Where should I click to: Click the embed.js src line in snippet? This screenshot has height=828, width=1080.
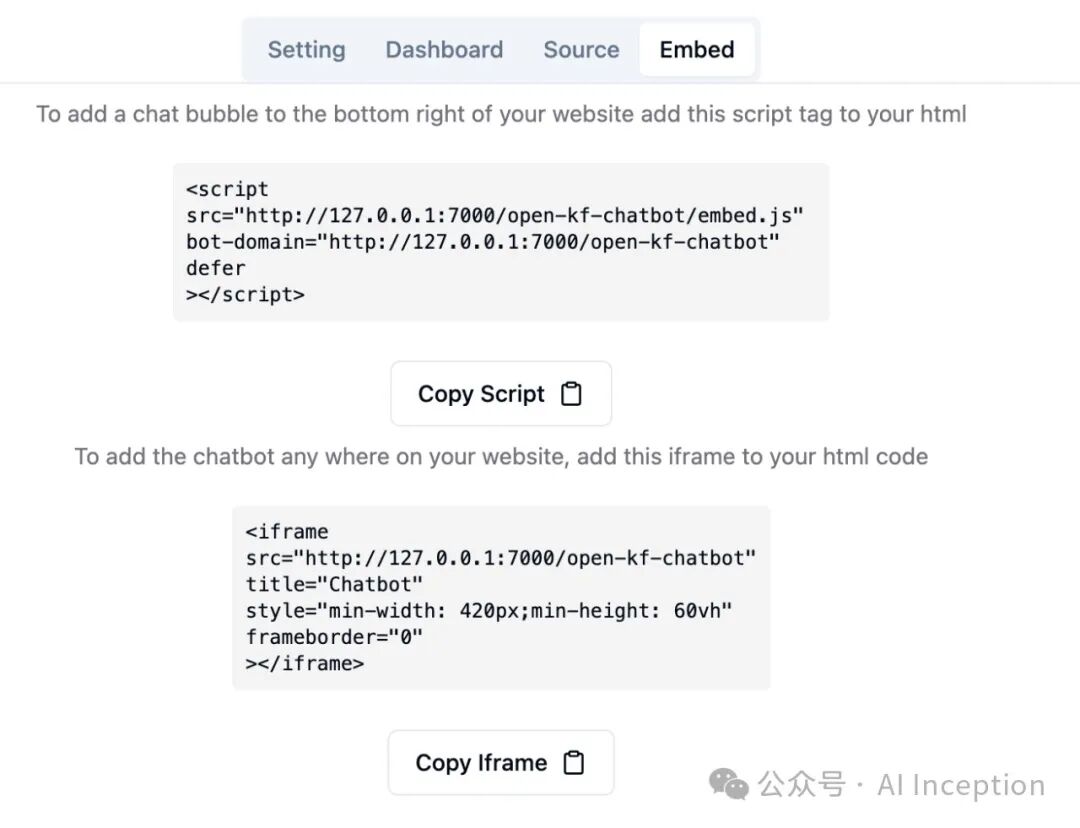[x=495, y=215]
